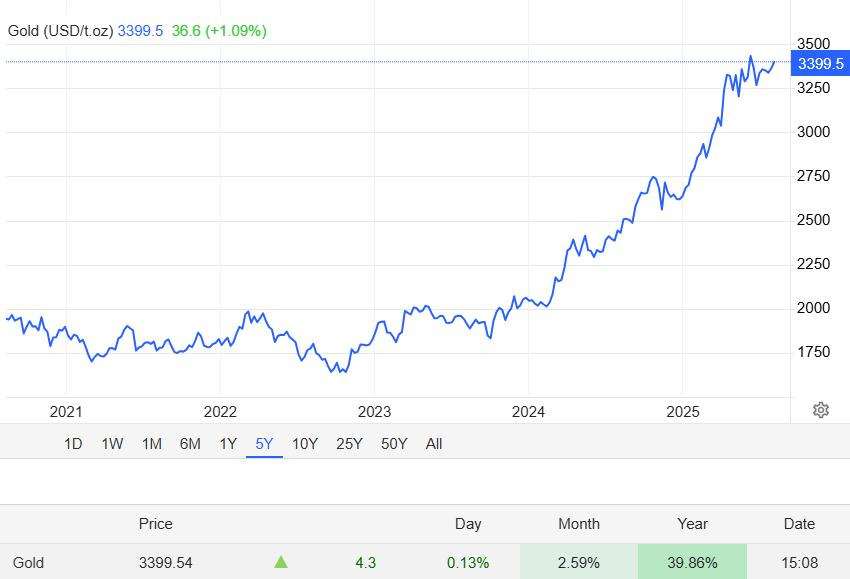Switch chart to 6M range
850x579 pixels.
click(190, 444)
